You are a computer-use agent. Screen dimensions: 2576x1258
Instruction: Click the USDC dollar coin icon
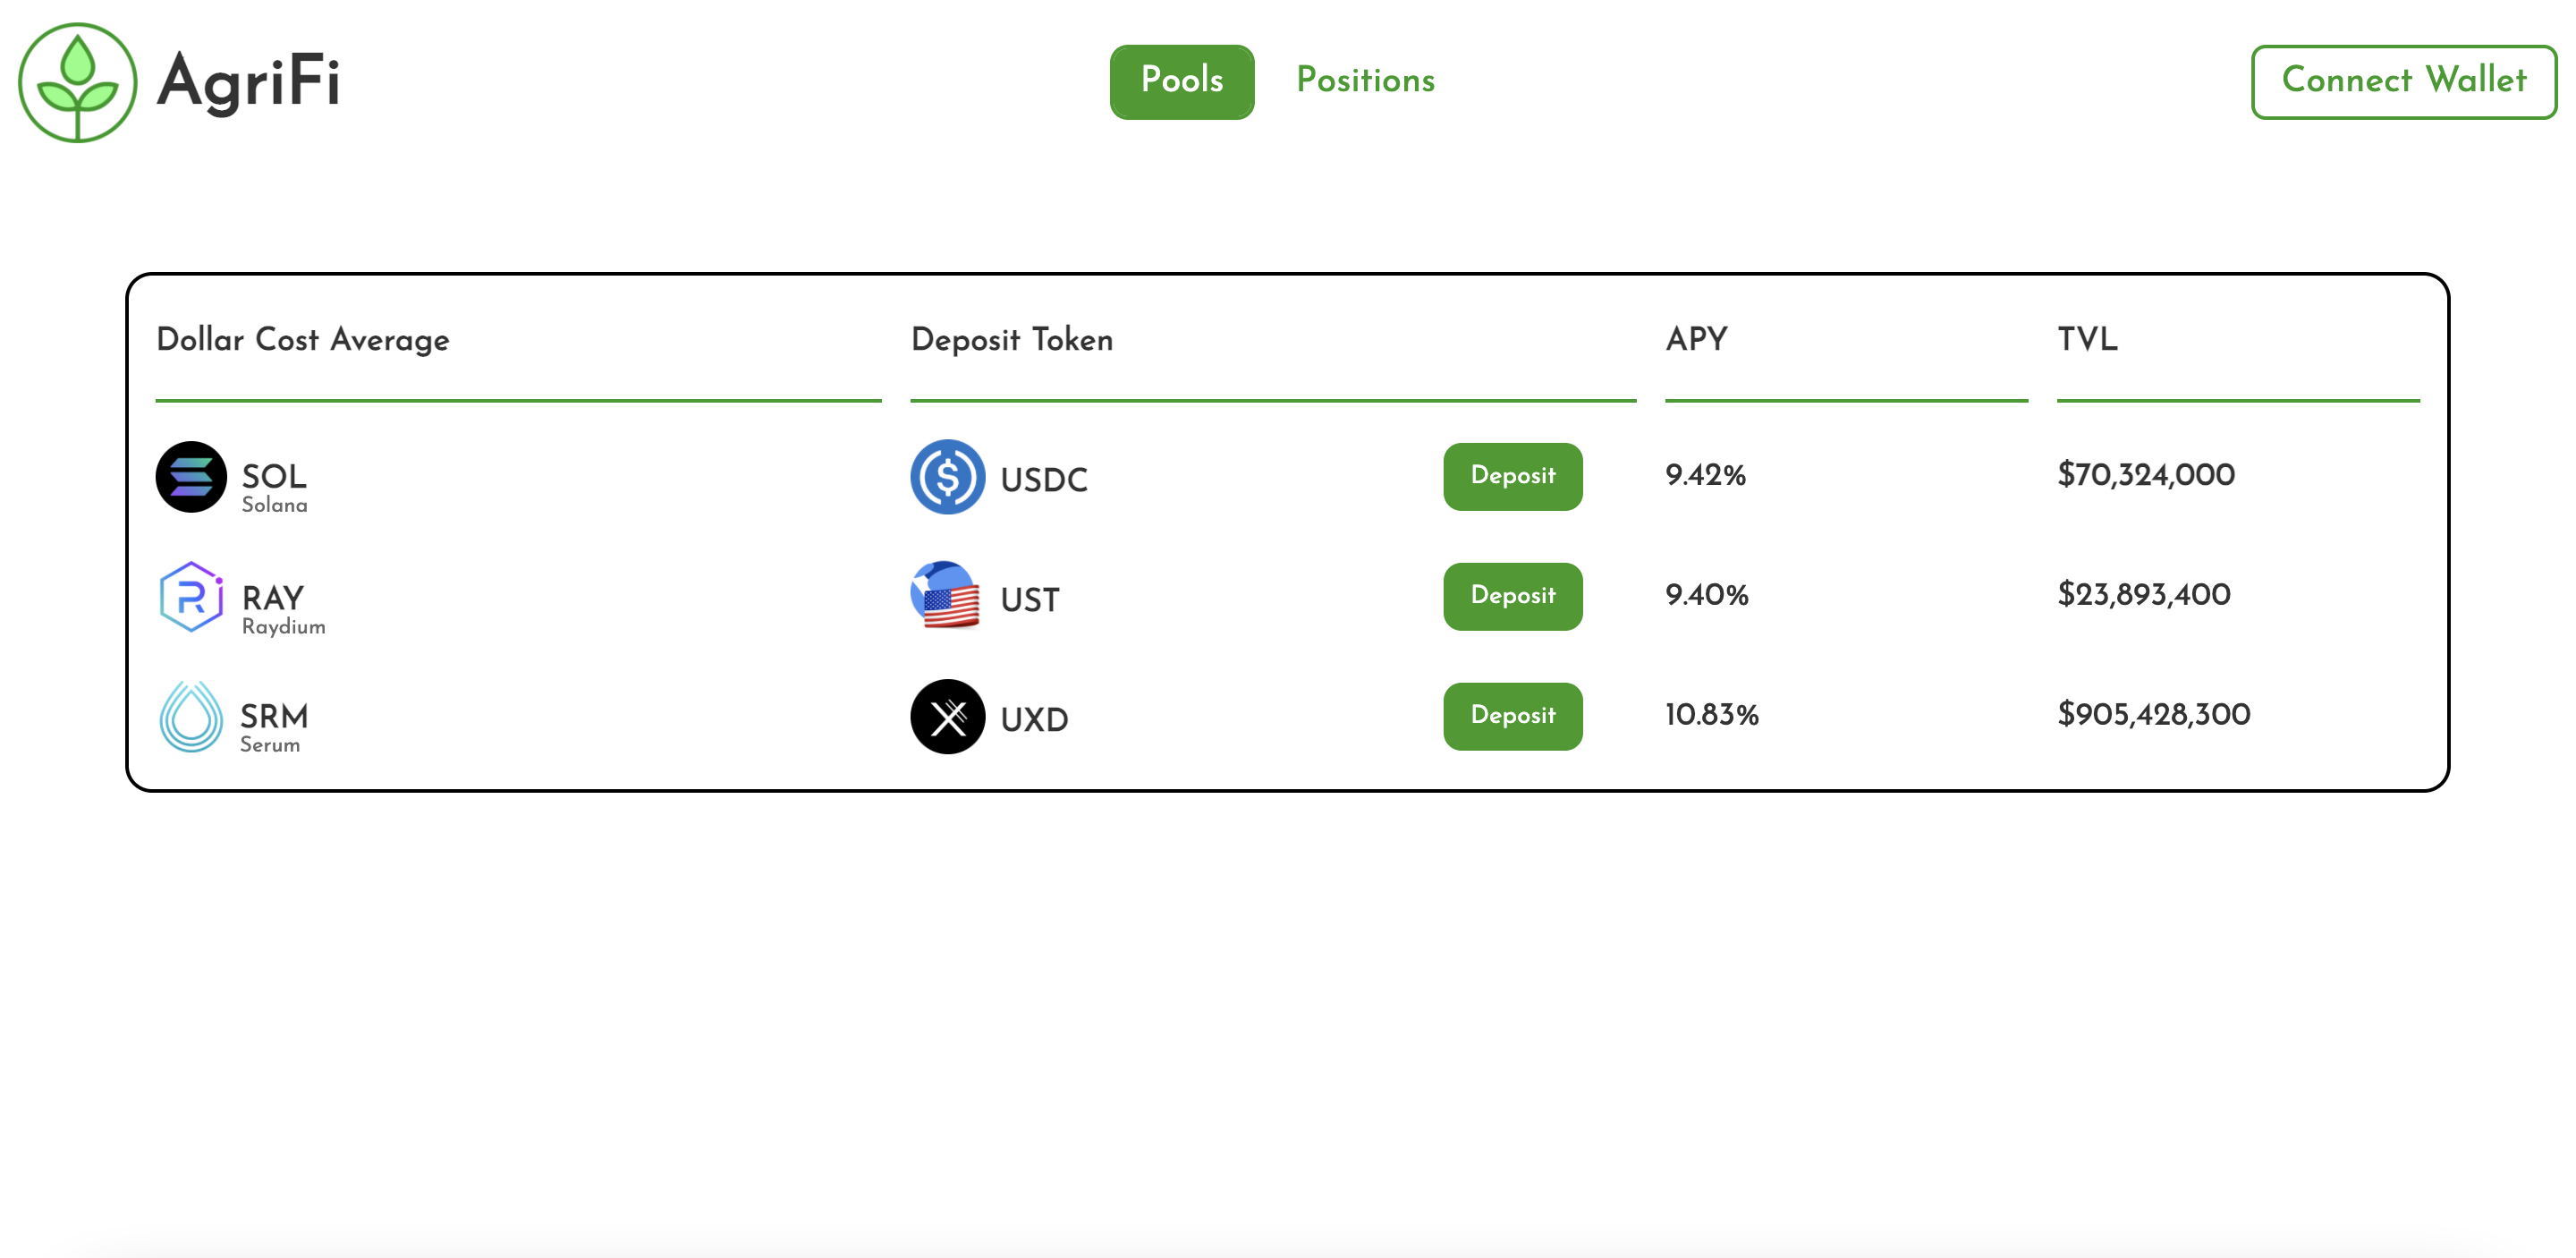(947, 477)
